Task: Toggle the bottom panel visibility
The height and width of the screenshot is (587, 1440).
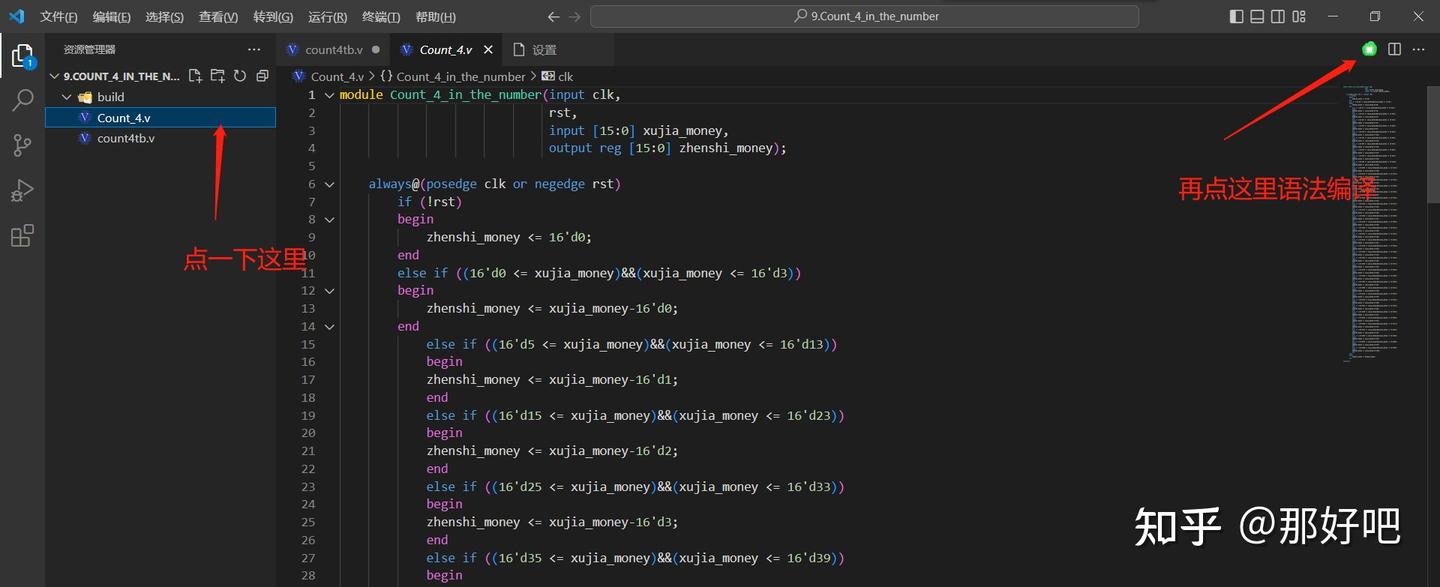Action: pos(1257,16)
